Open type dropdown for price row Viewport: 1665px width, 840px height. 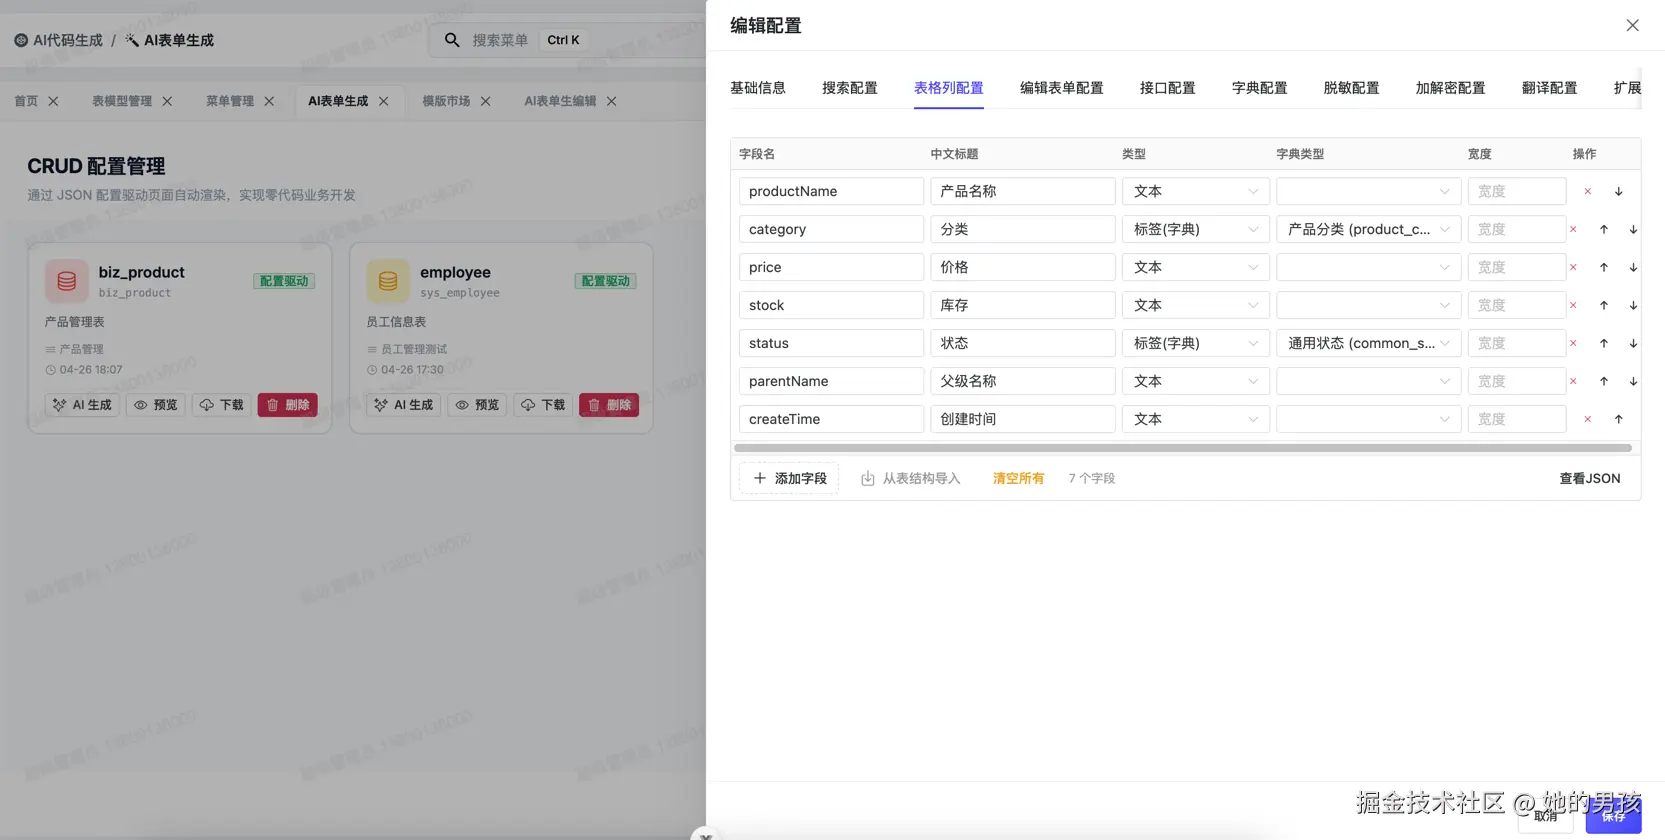pos(1195,267)
